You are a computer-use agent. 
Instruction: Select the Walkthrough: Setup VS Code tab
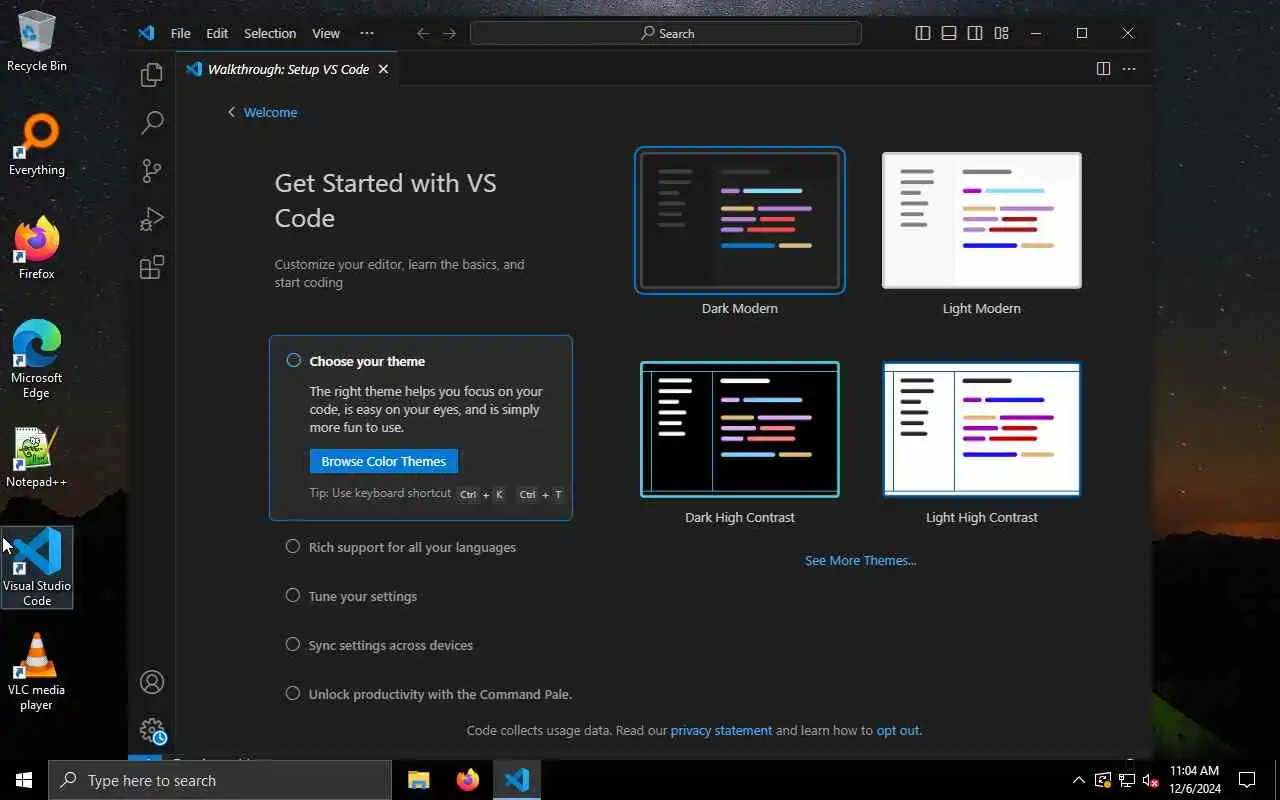(x=288, y=69)
